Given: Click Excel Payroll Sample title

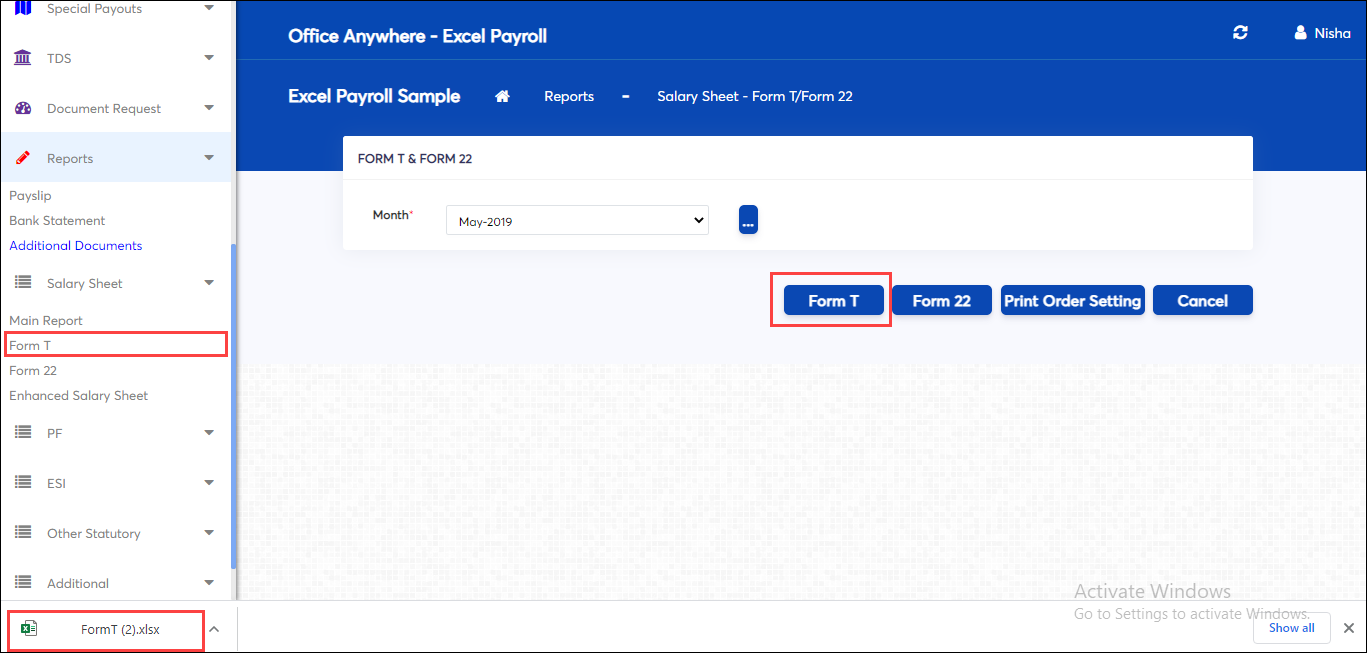Looking at the screenshot, I should pyautogui.click(x=374, y=96).
